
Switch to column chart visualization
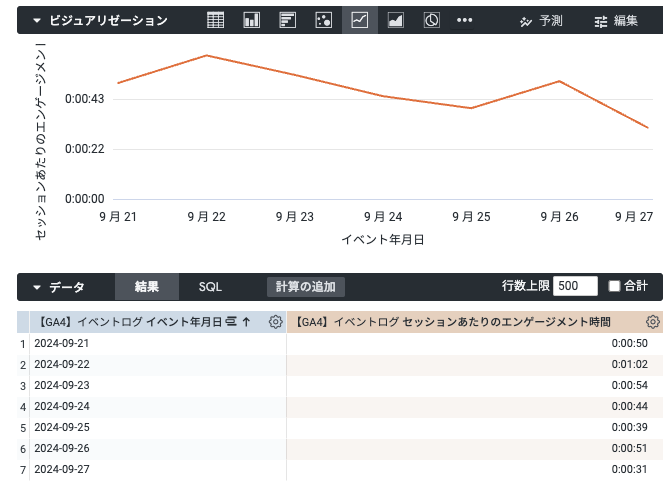click(251, 20)
